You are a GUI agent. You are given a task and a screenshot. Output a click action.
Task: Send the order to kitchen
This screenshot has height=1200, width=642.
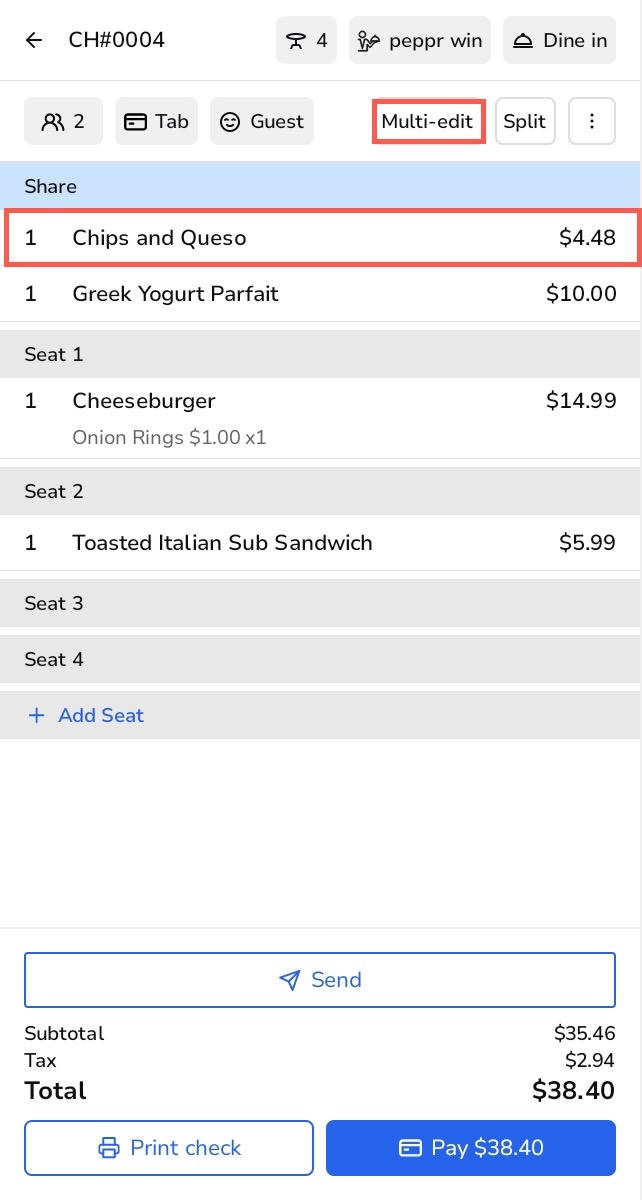coord(320,980)
